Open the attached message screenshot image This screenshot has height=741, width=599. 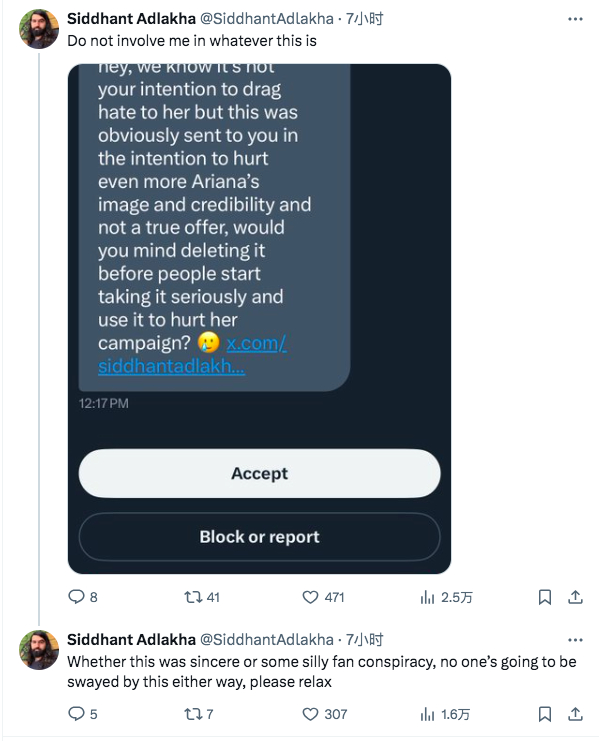click(259, 319)
